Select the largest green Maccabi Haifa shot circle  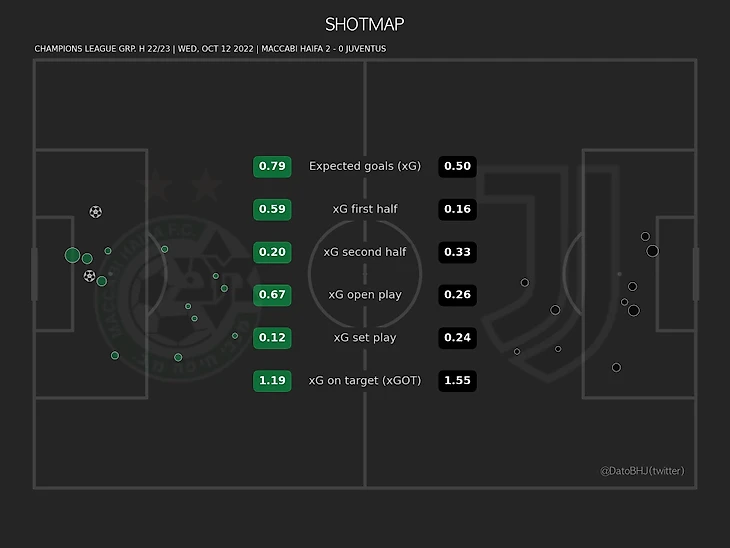[72, 255]
